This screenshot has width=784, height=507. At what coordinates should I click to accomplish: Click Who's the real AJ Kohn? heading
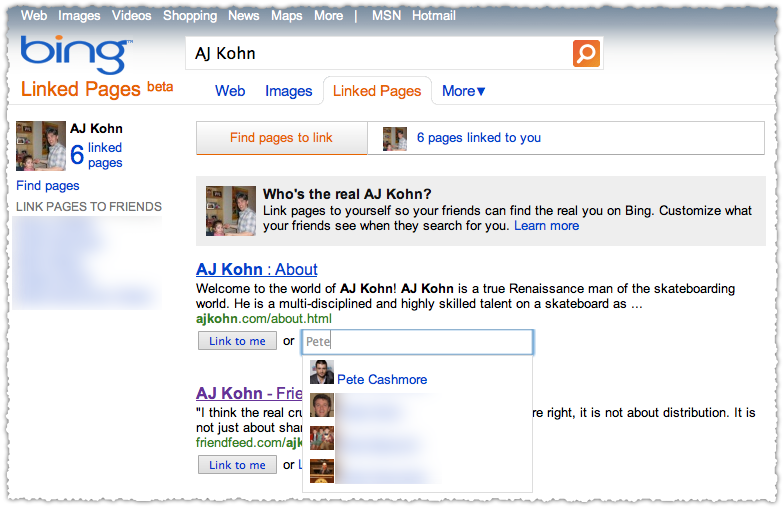point(347,194)
